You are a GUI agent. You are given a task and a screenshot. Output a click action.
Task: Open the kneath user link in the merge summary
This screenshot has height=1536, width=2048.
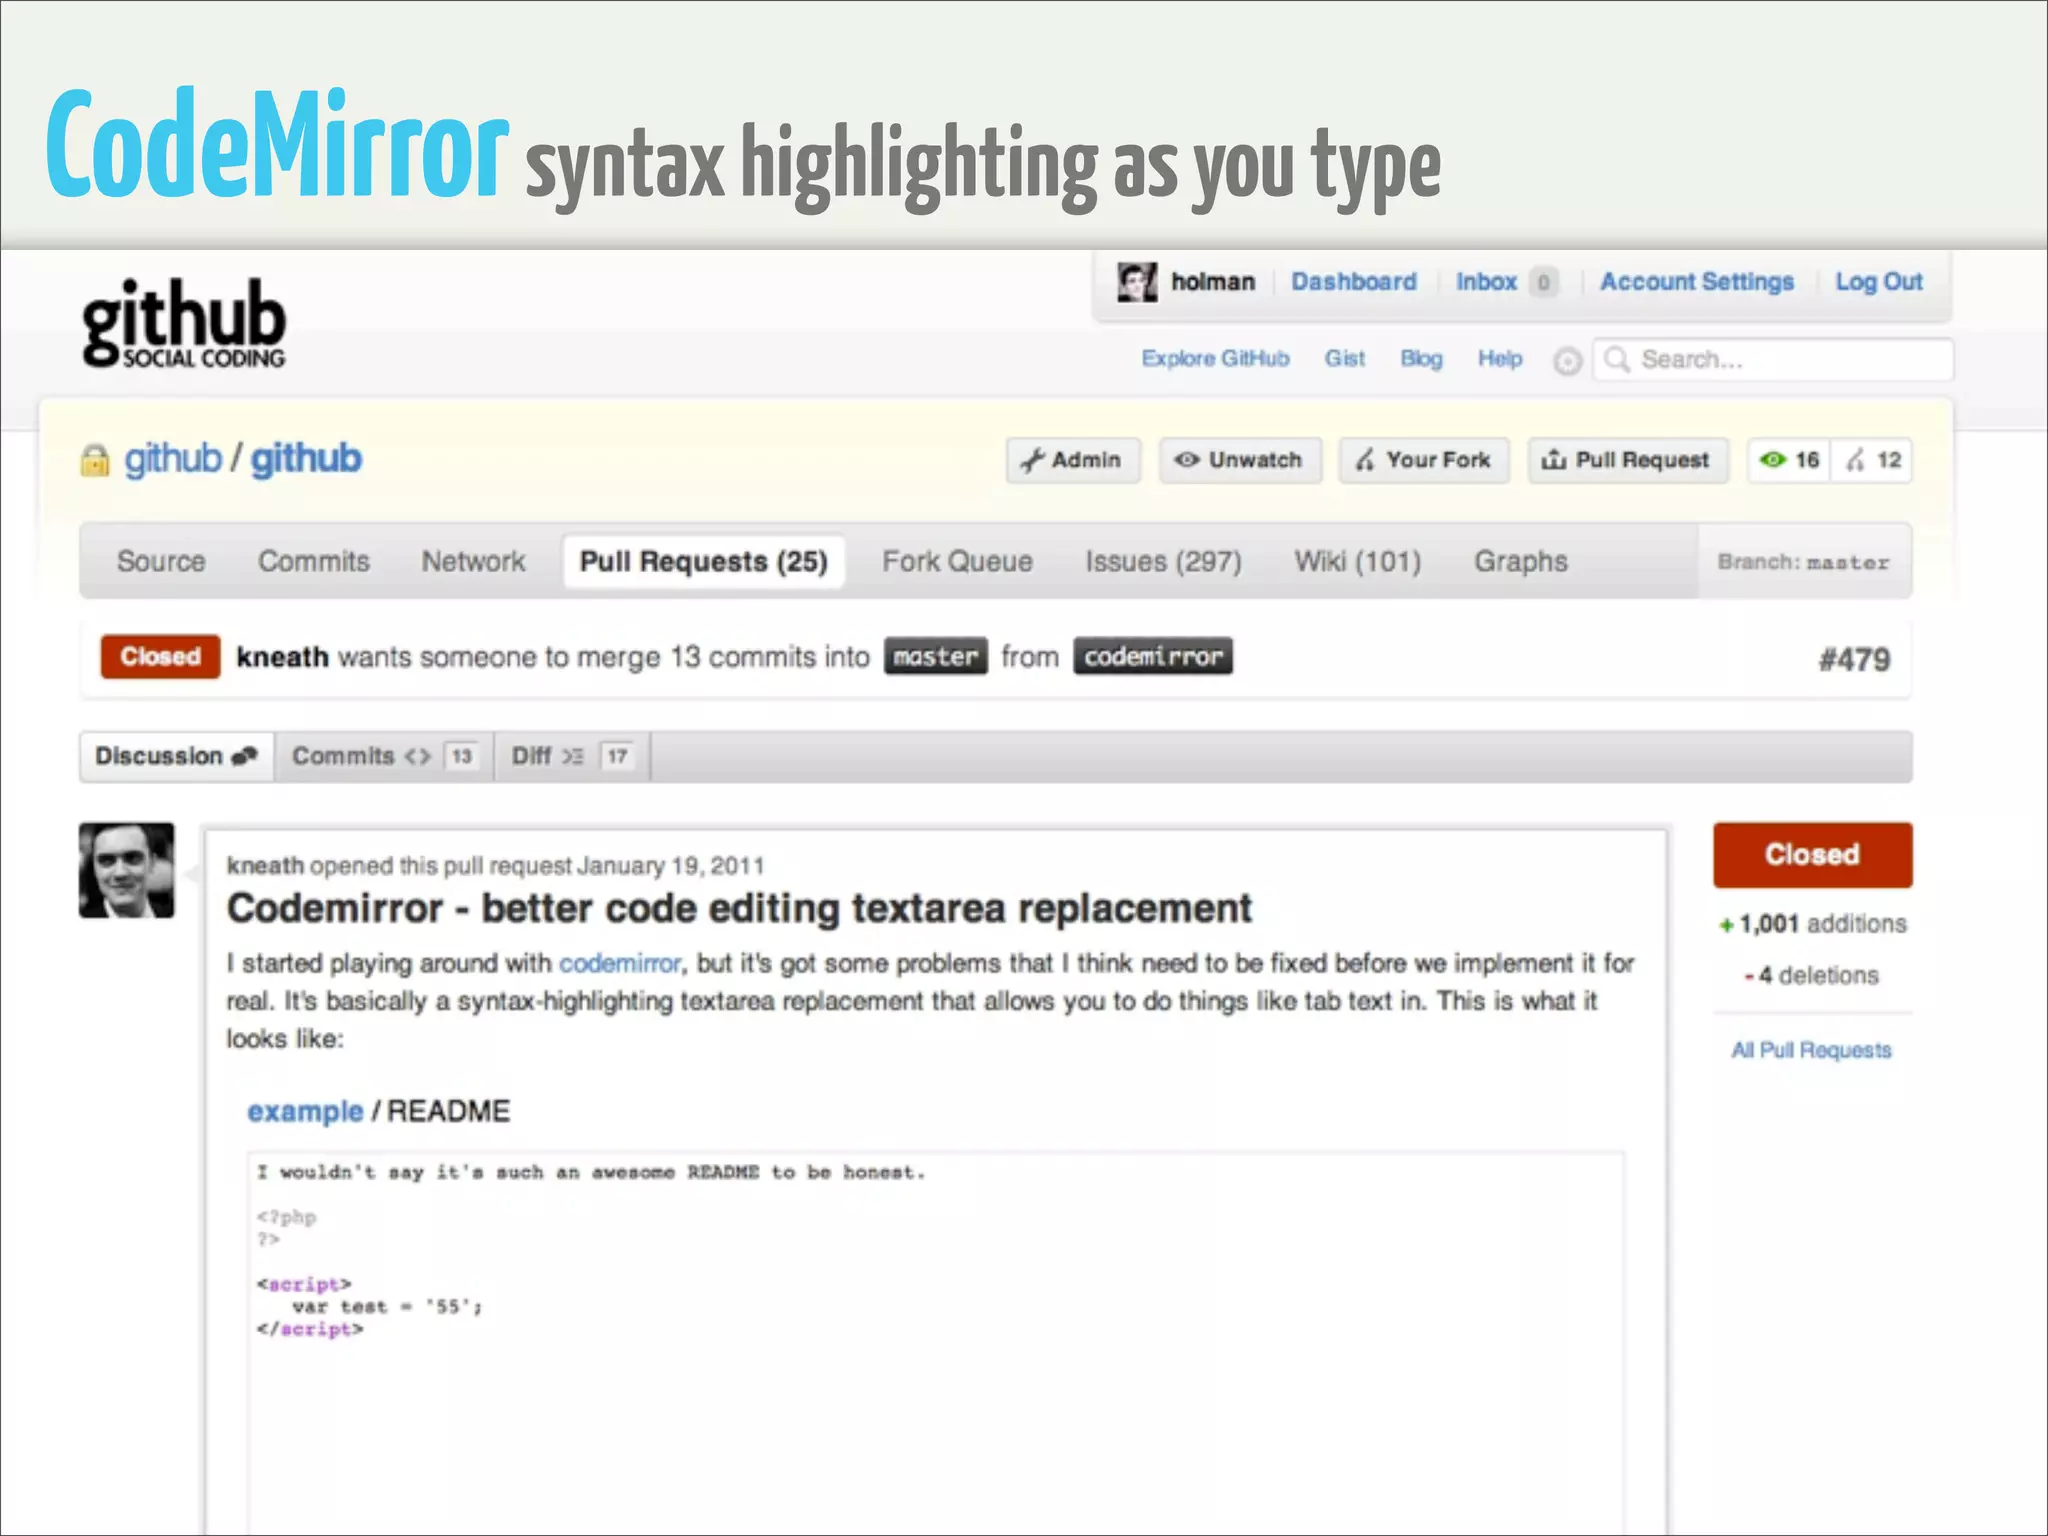pyautogui.click(x=282, y=657)
